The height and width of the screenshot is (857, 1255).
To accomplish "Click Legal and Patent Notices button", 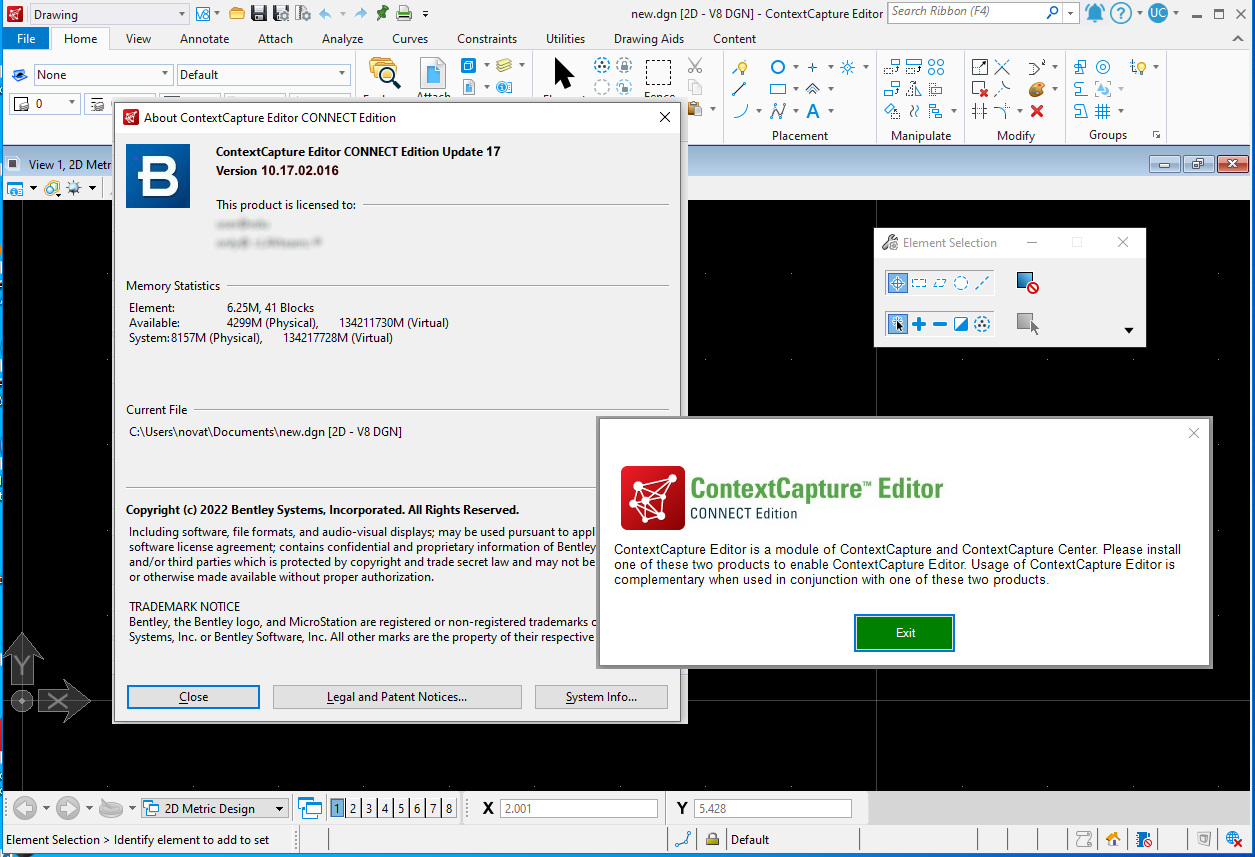I will pyautogui.click(x=397, y=697).
